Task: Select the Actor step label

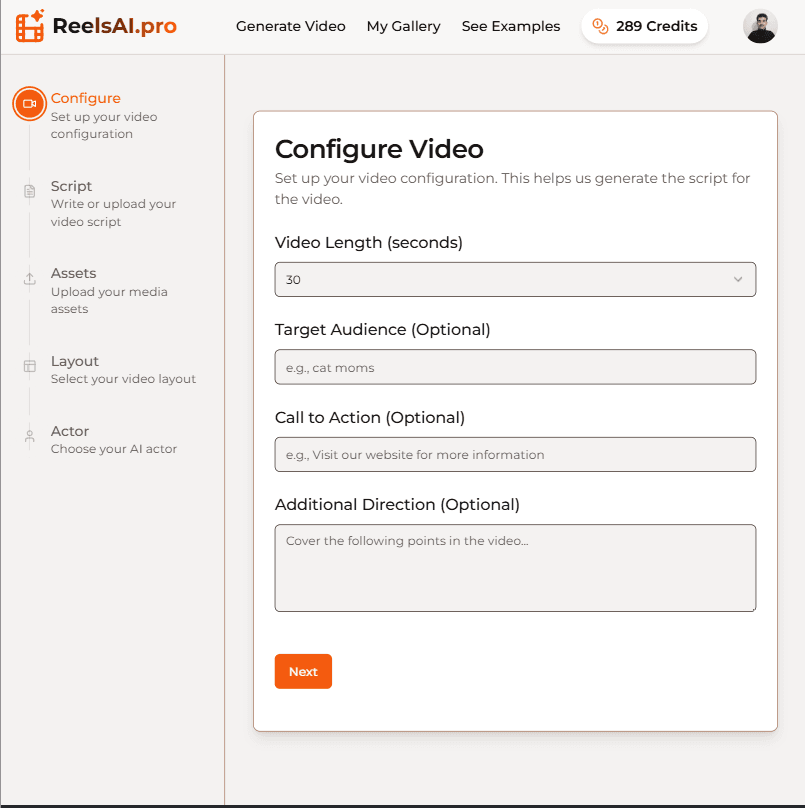Action: tap(70, 431)
